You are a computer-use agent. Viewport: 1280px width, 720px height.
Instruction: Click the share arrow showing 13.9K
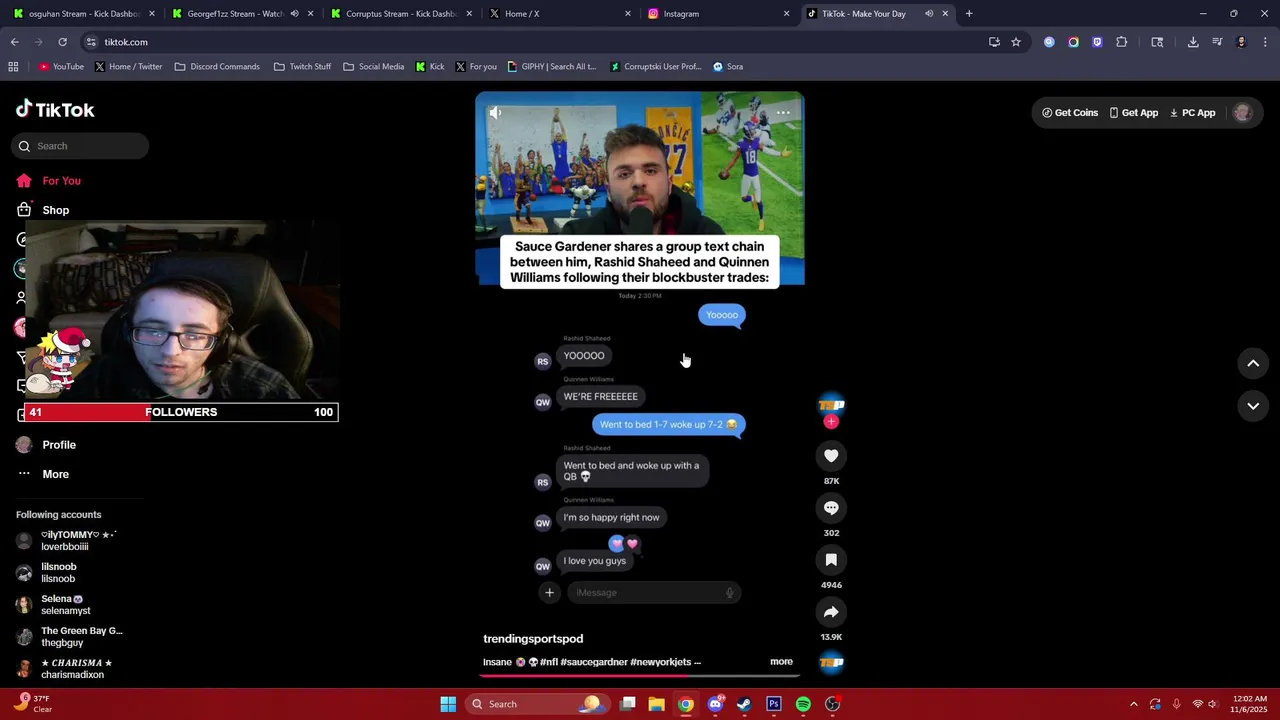(831, 612)
